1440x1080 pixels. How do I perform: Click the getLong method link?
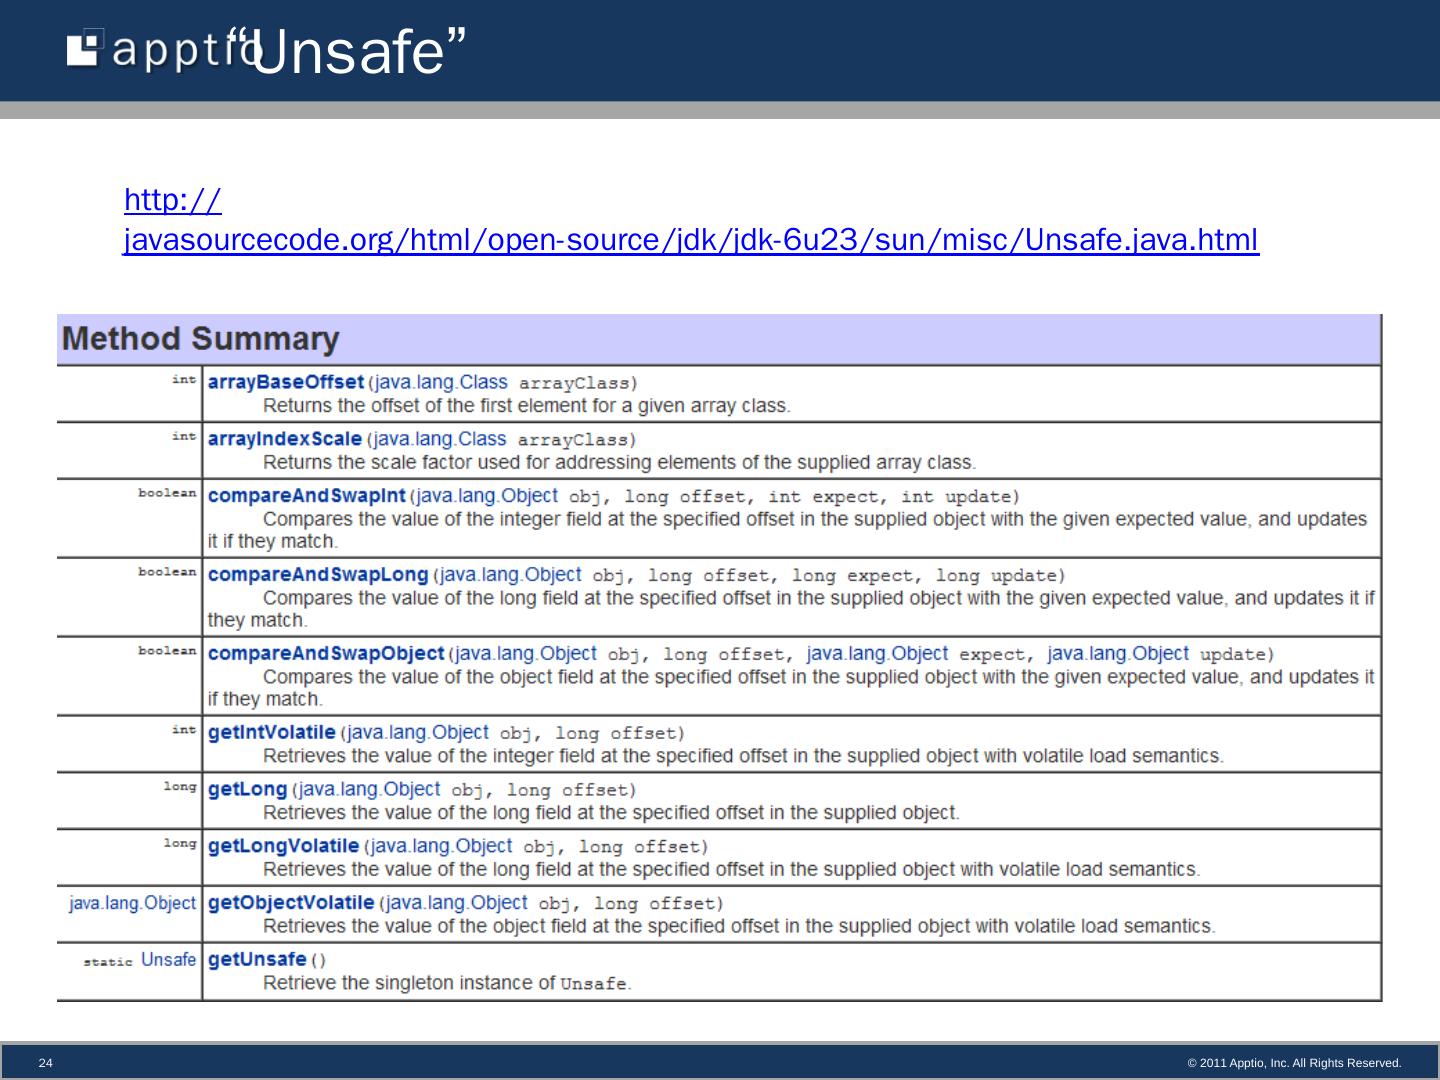[x=247, y=790]
